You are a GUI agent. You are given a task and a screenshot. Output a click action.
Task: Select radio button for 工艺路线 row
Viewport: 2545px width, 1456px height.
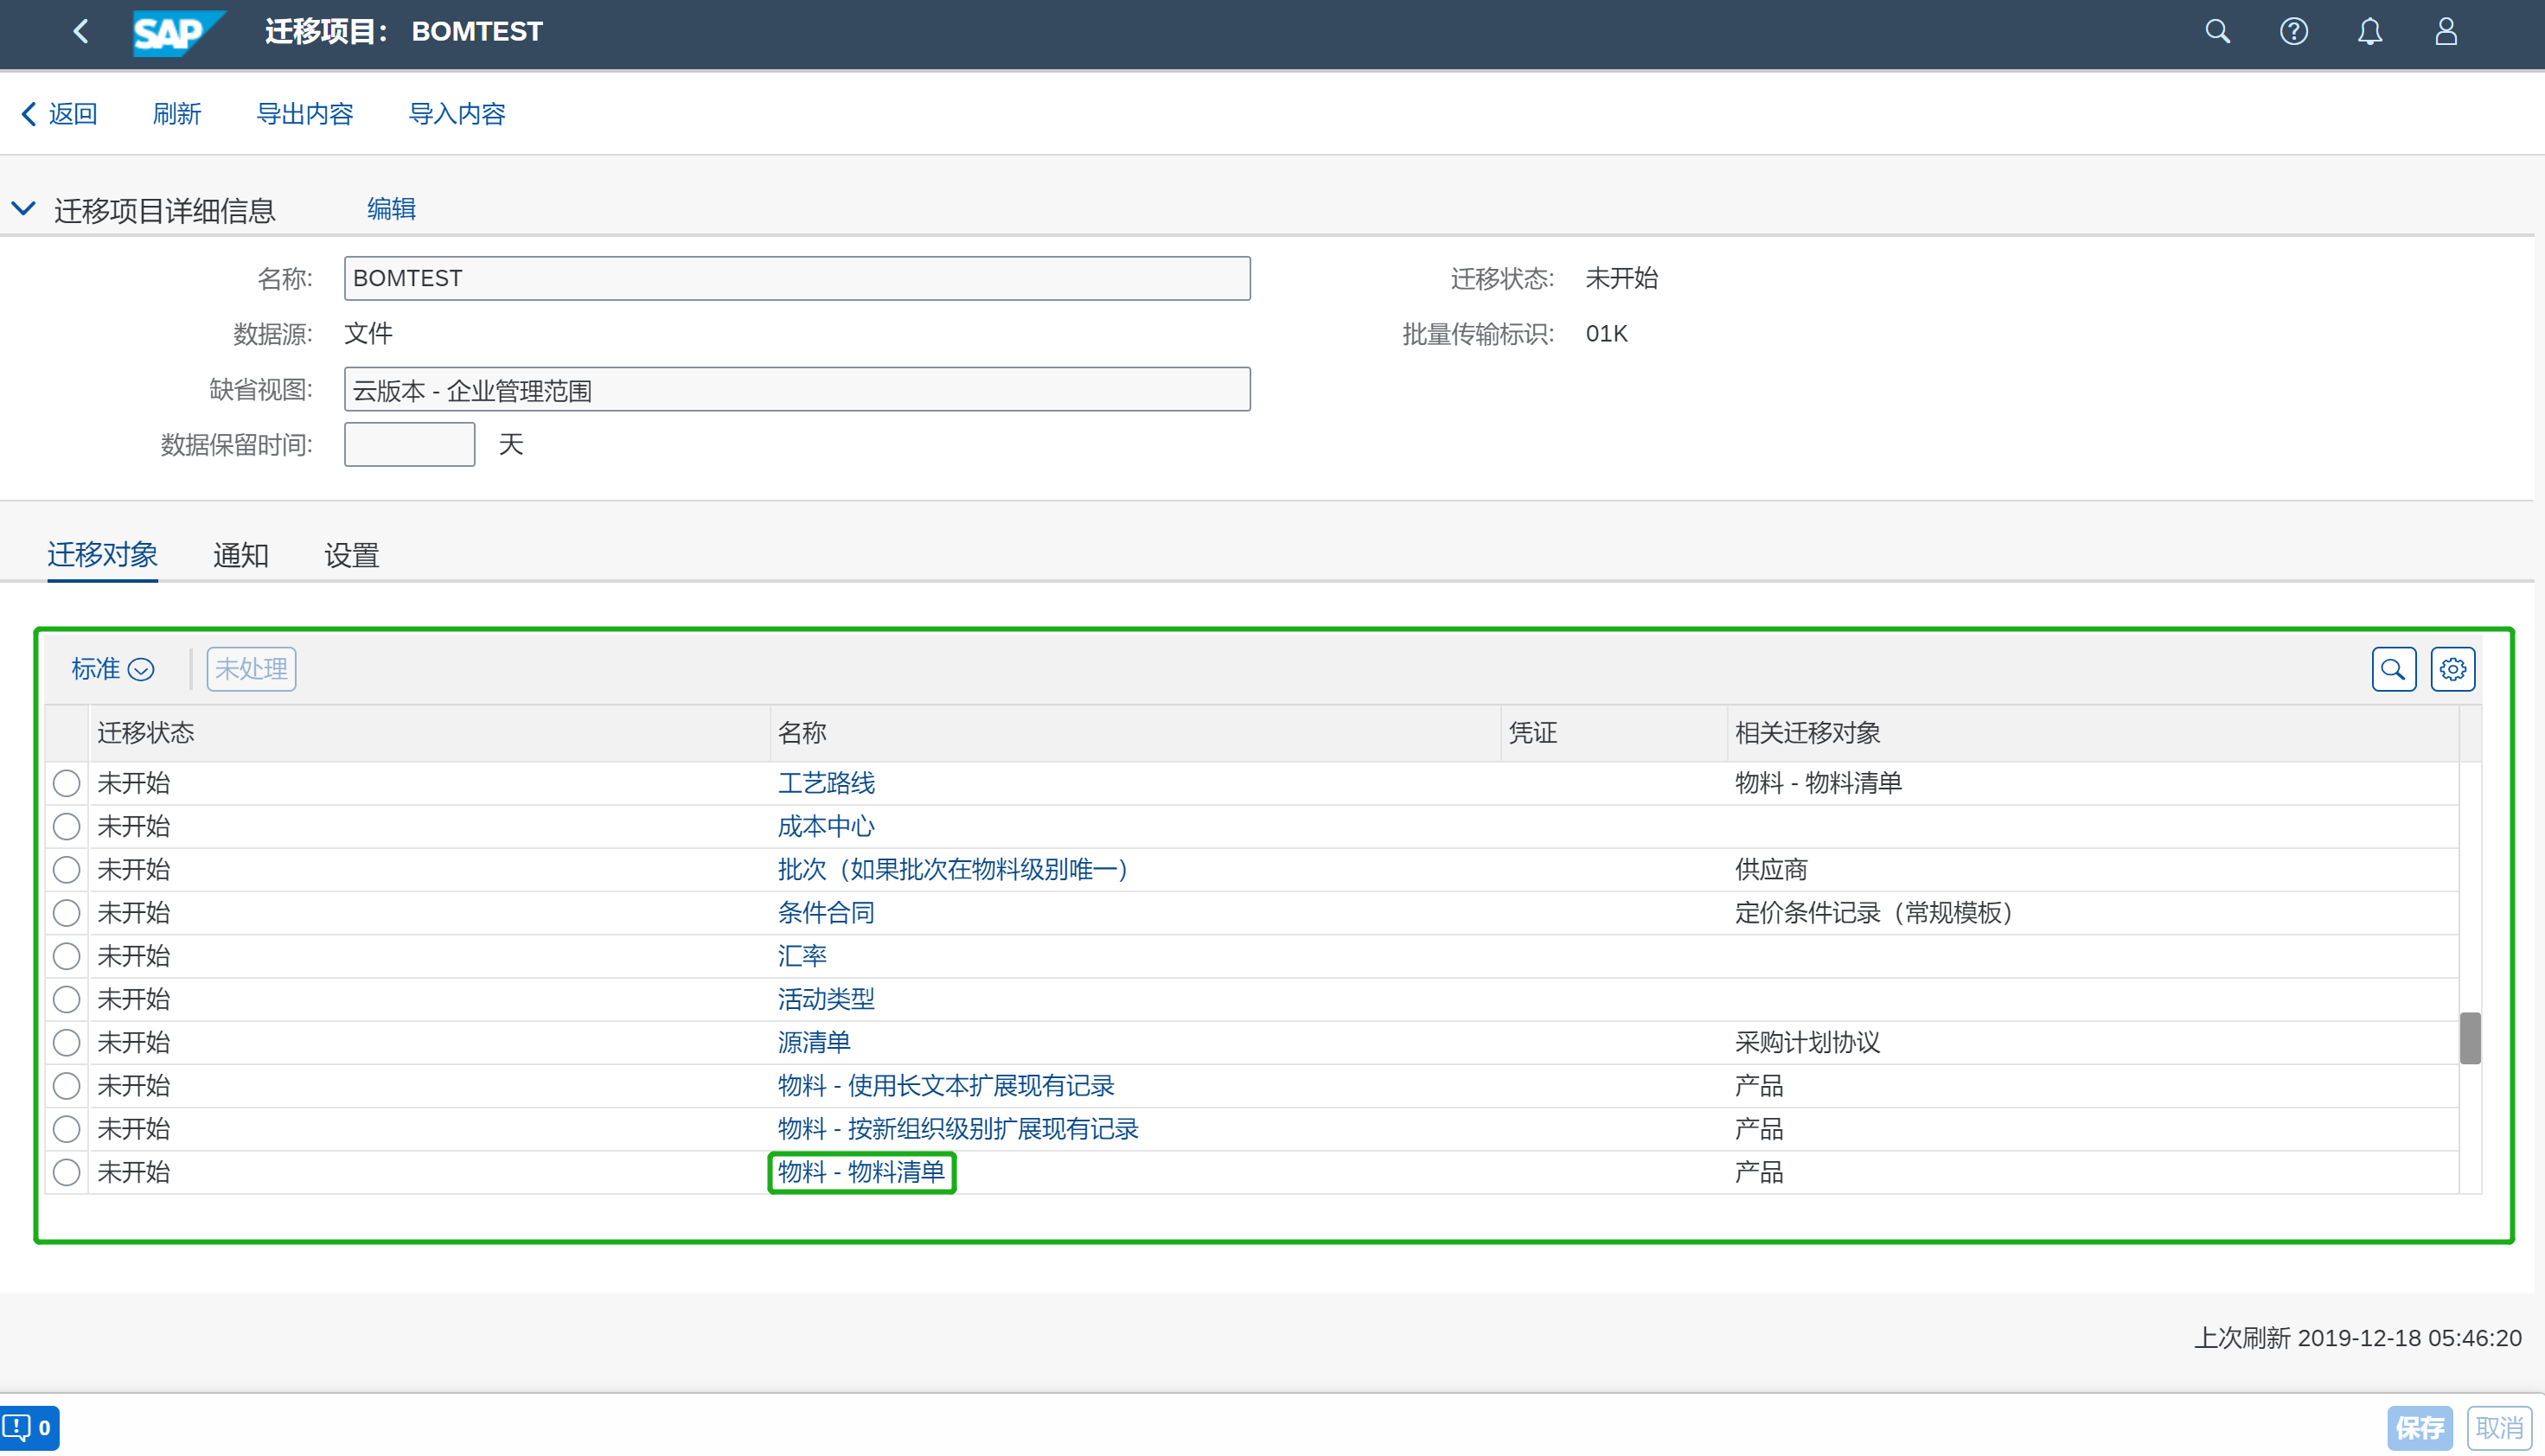click(66, 783)
